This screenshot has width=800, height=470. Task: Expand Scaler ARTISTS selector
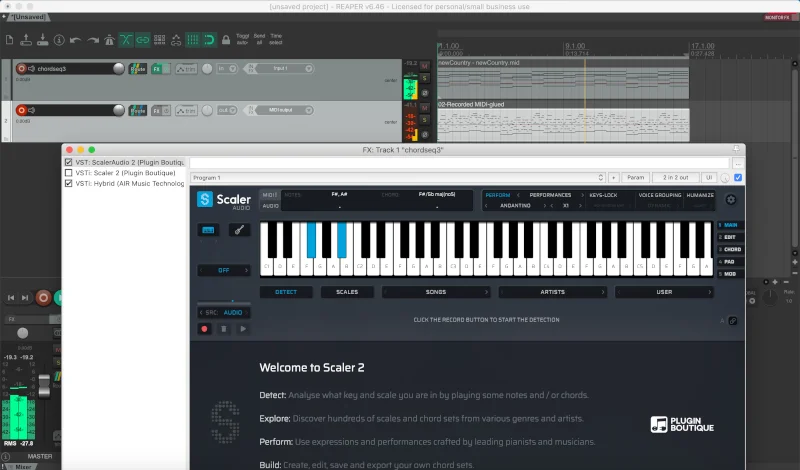[x=553, y=292]
